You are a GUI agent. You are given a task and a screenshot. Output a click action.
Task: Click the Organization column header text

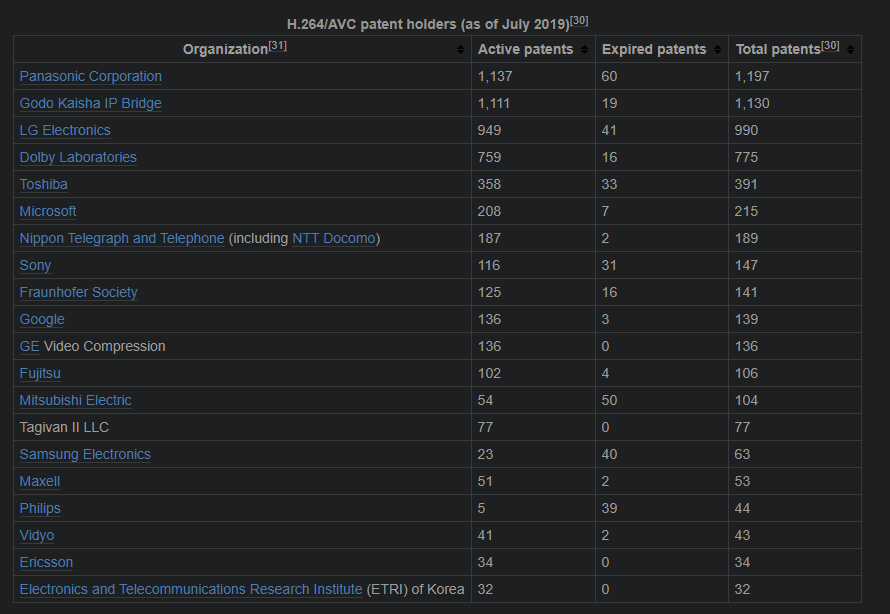tap(225, 50)
